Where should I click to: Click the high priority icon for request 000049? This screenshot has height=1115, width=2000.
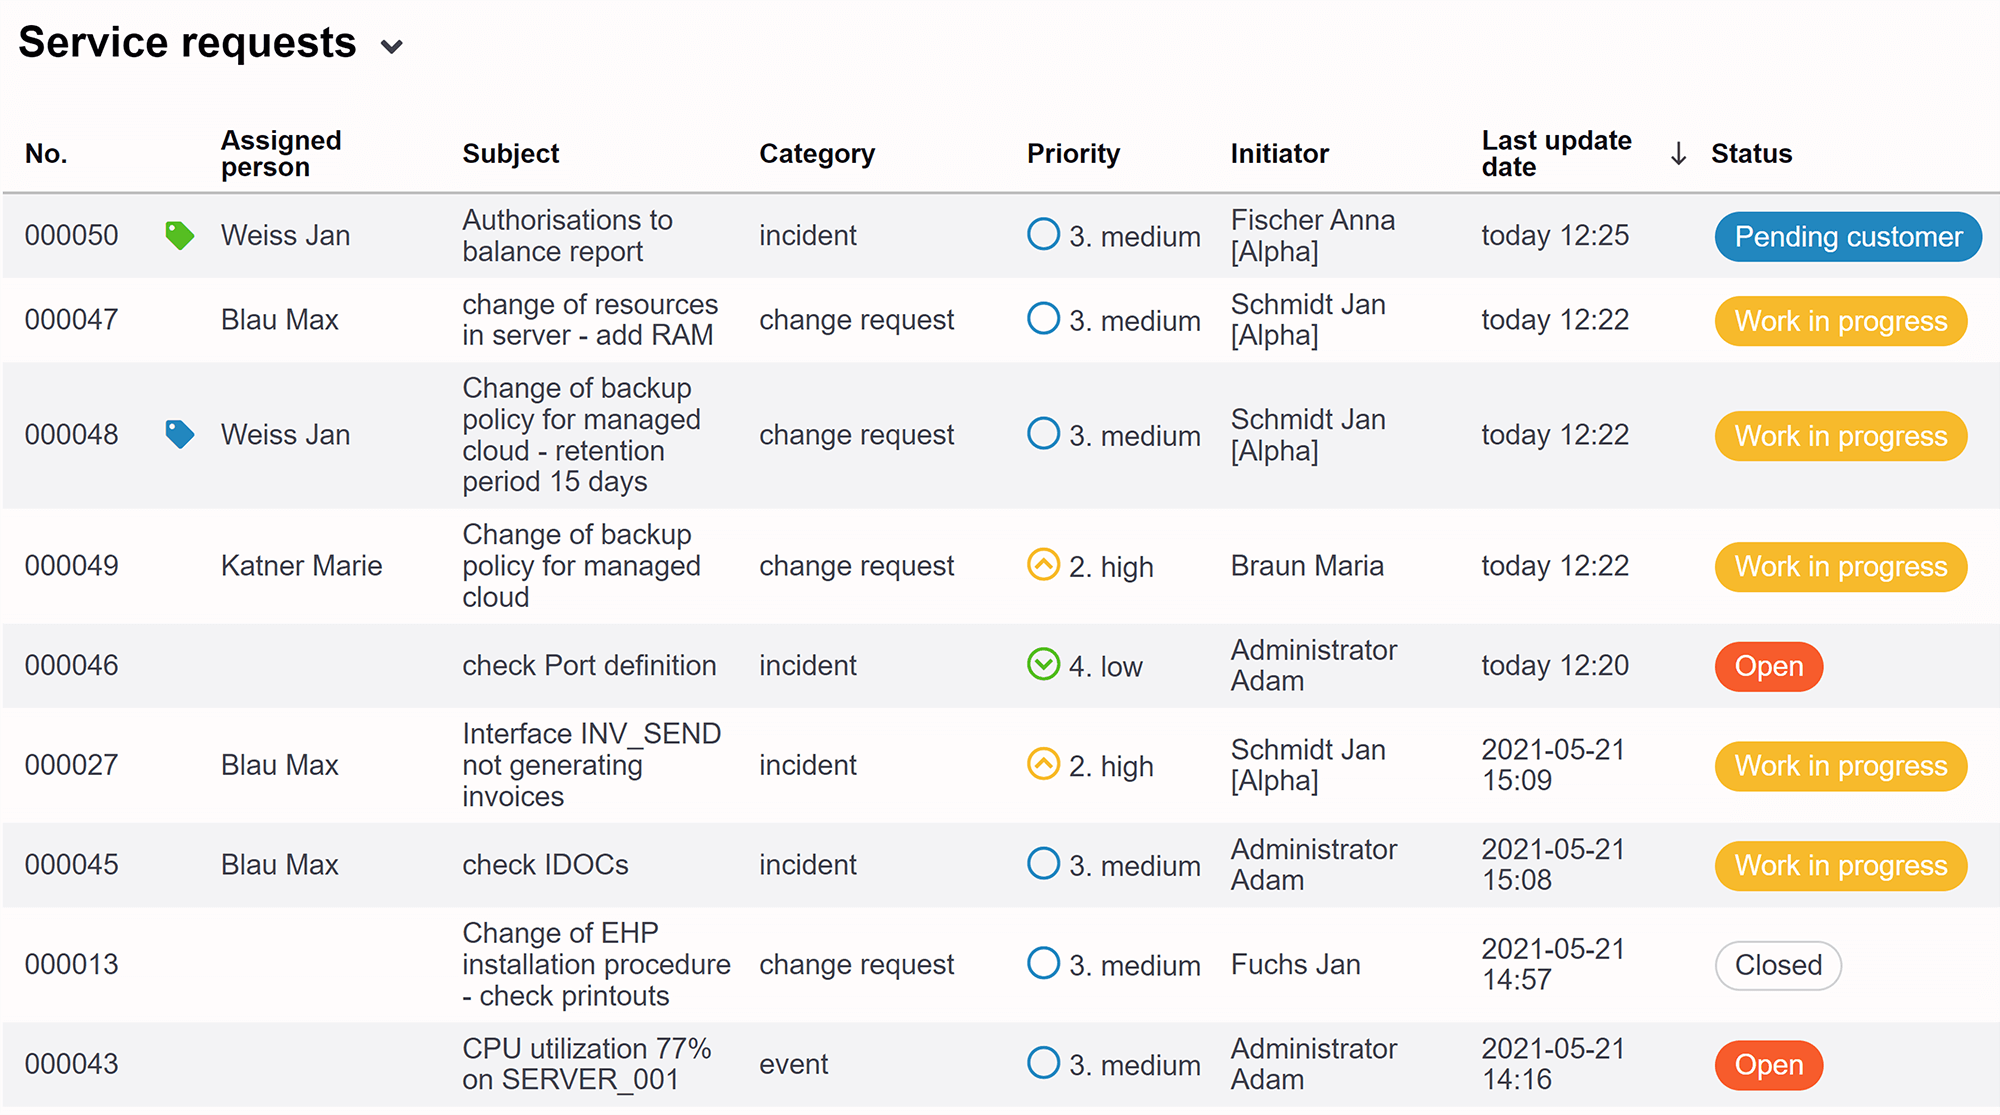pos(1043,565)
